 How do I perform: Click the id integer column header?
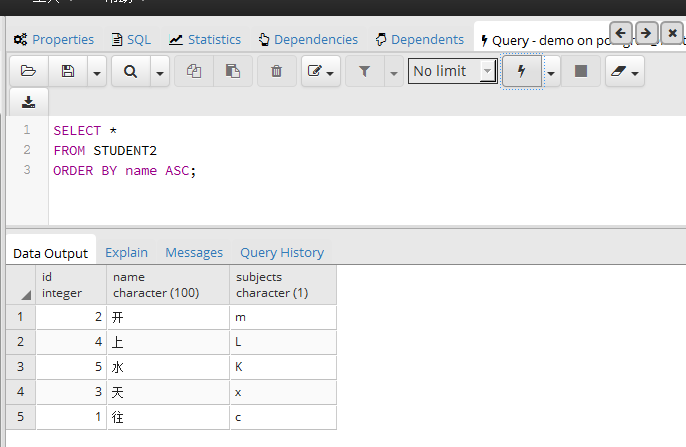pos(71,285)
